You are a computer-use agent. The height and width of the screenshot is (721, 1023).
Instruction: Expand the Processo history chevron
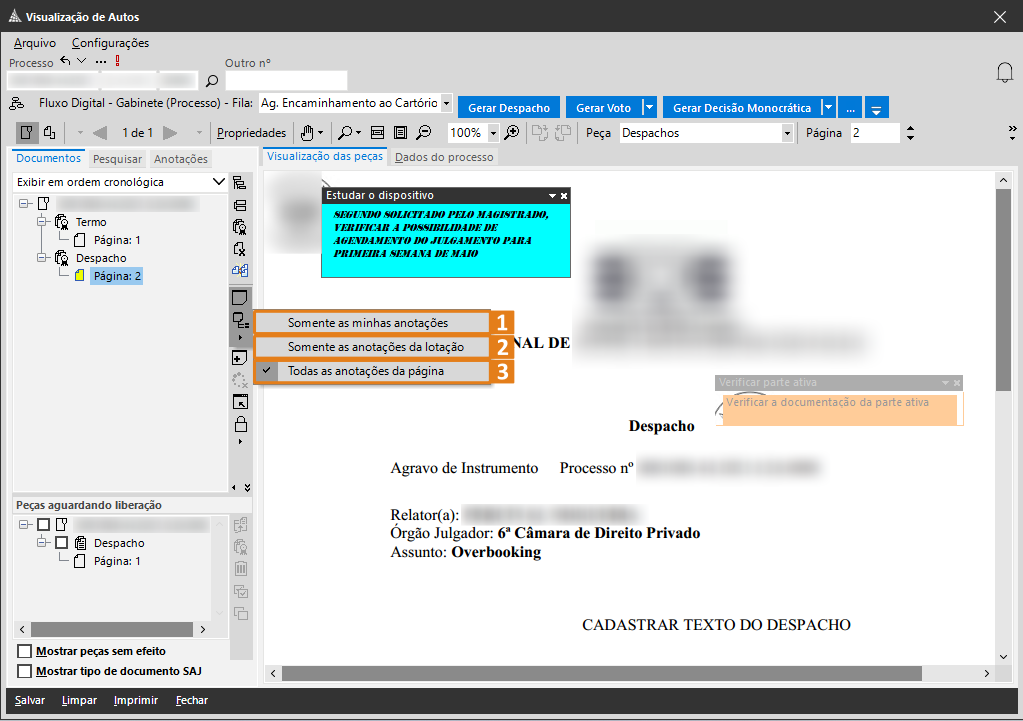[82, 61]
